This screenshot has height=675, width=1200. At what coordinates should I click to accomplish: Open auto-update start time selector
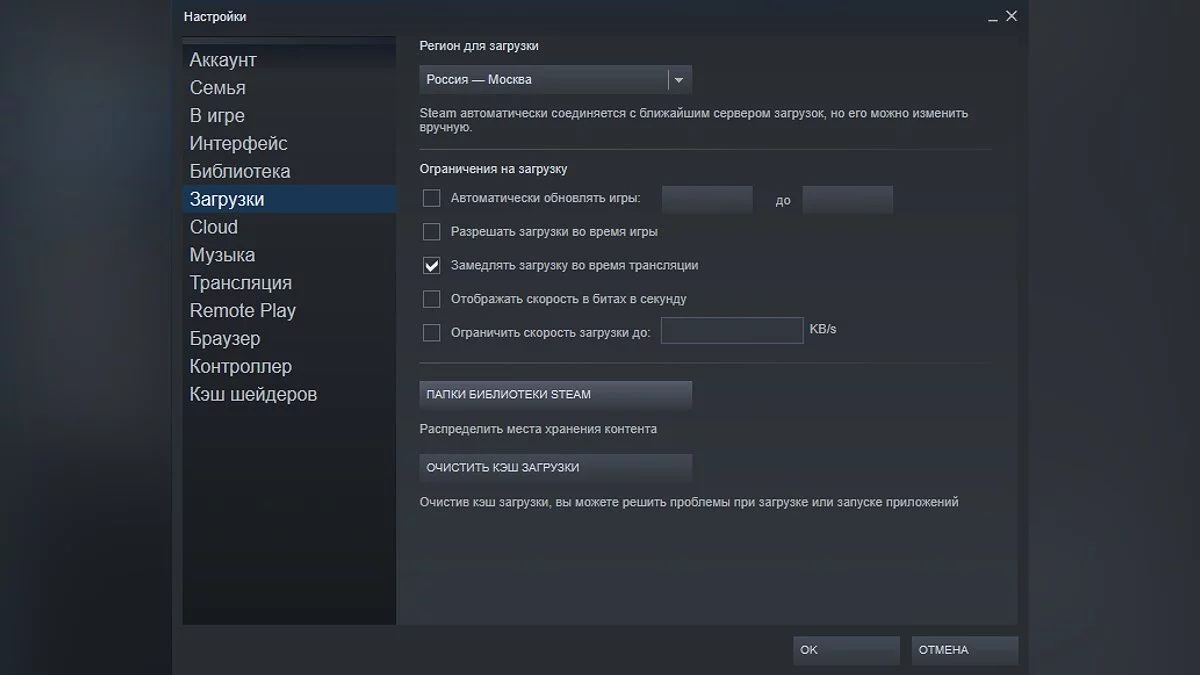click(x=707, y=200)
